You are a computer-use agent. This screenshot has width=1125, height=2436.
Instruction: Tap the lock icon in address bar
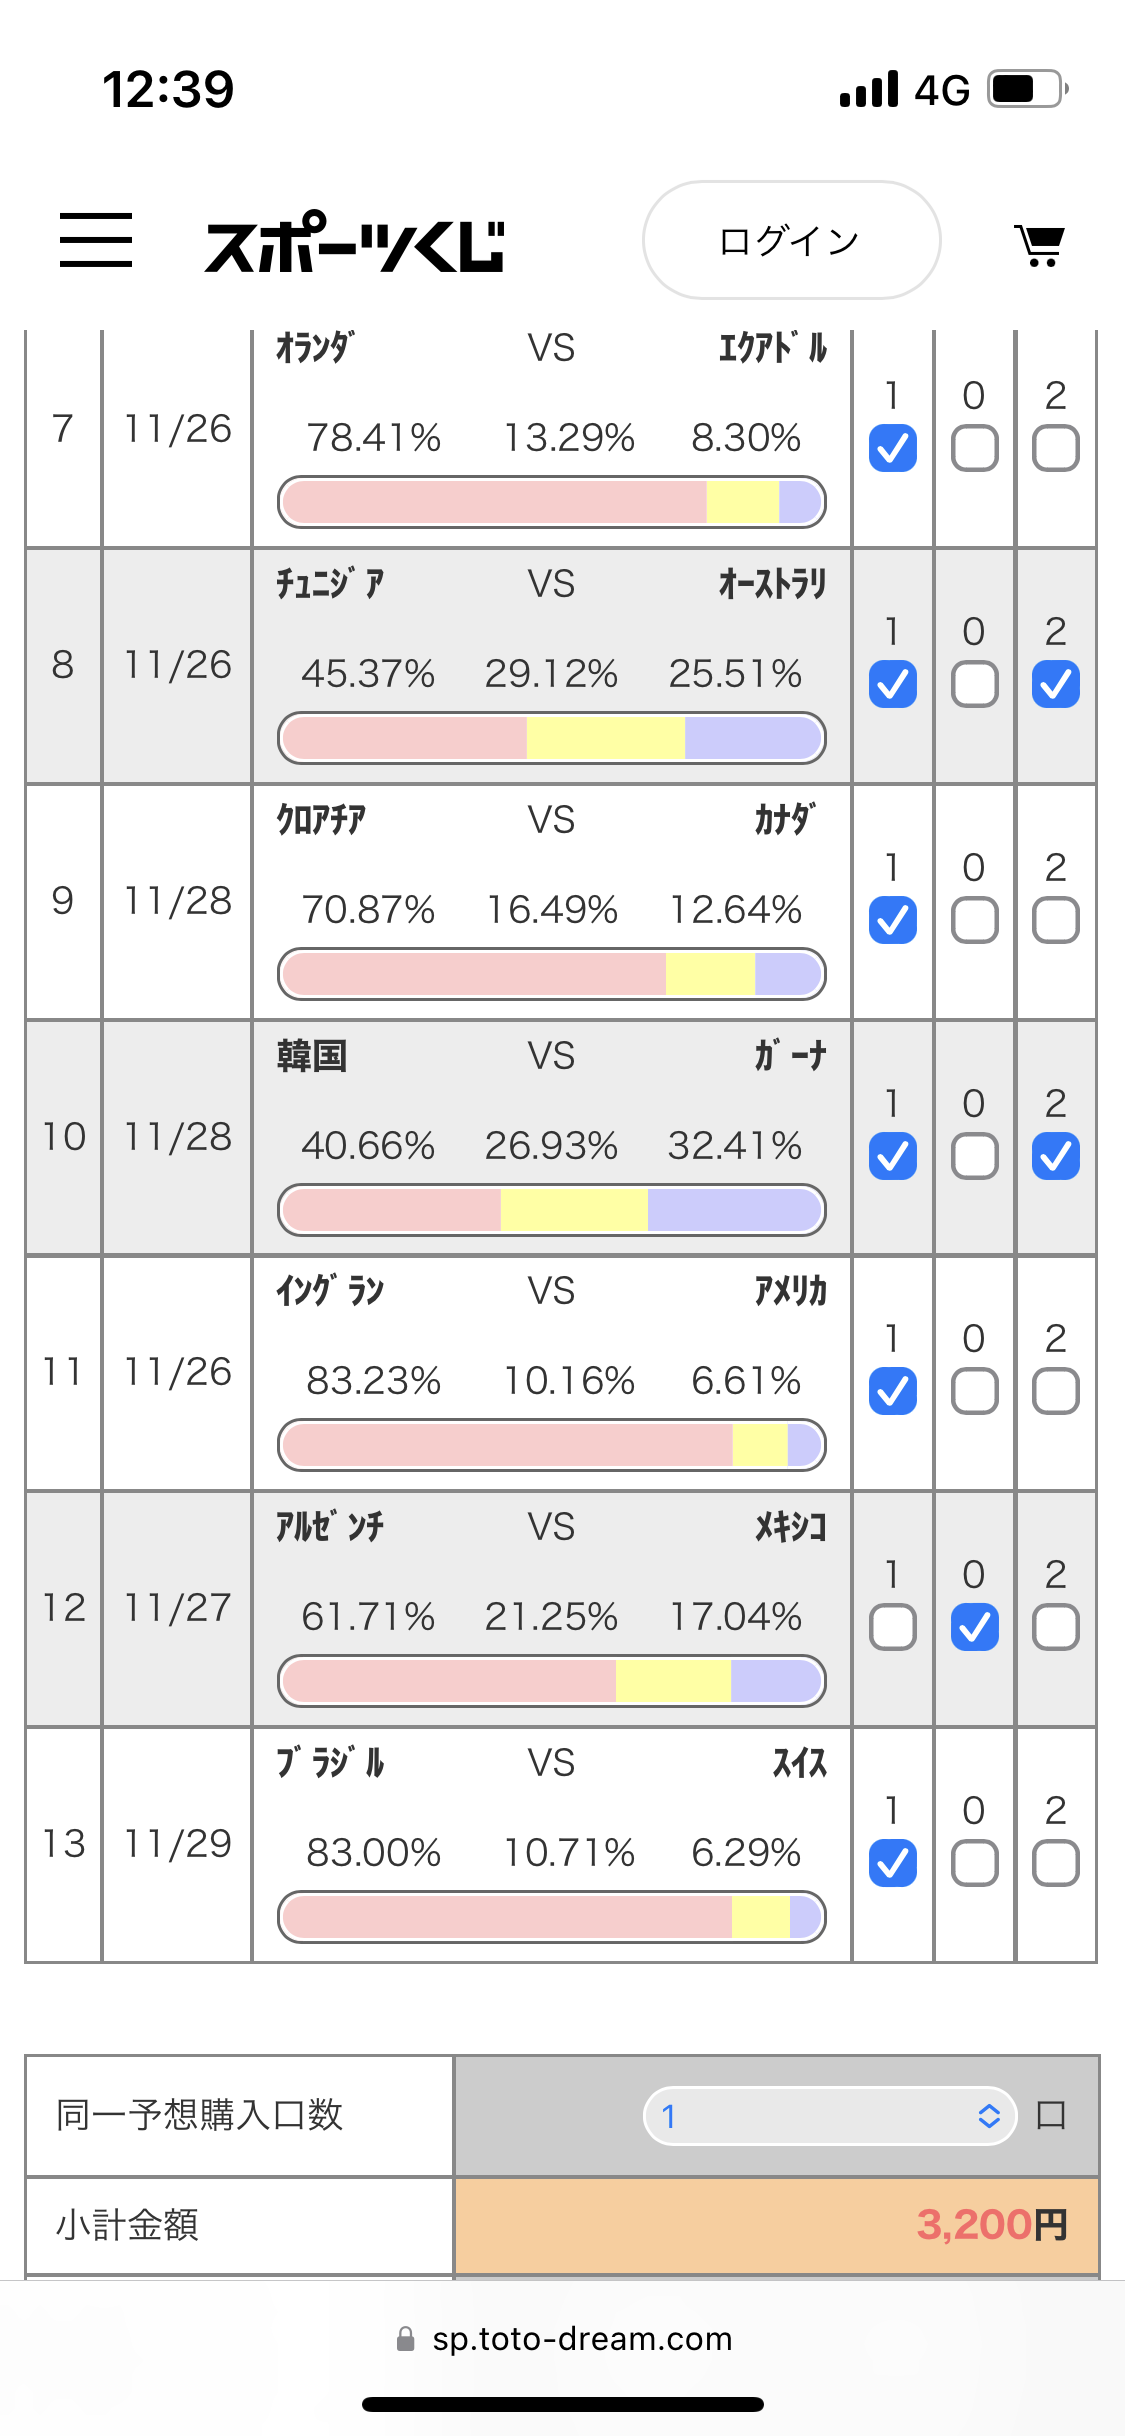[405, 2339]
